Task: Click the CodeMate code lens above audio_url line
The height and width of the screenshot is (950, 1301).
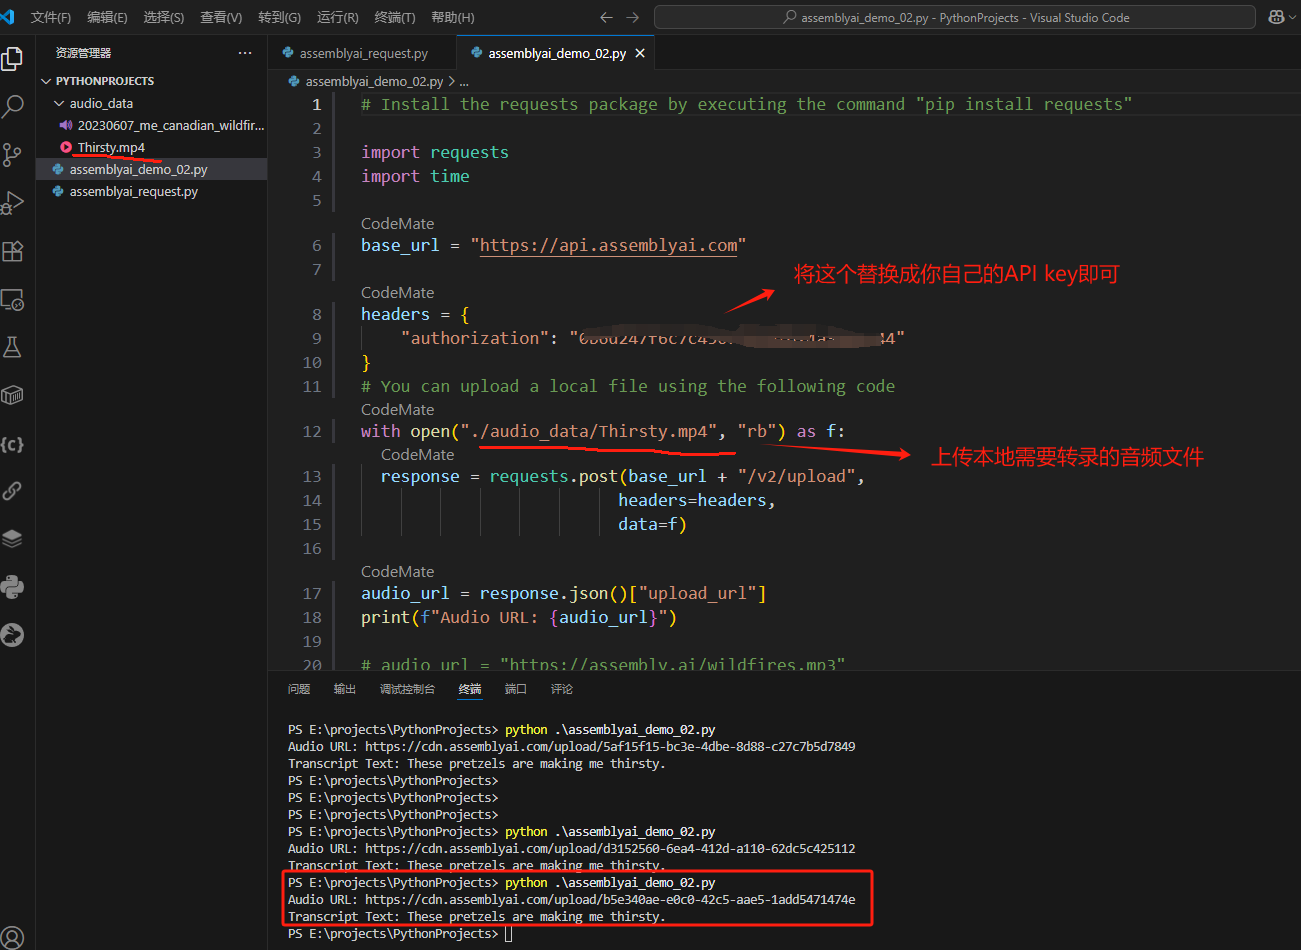Action: pos(397,571)
